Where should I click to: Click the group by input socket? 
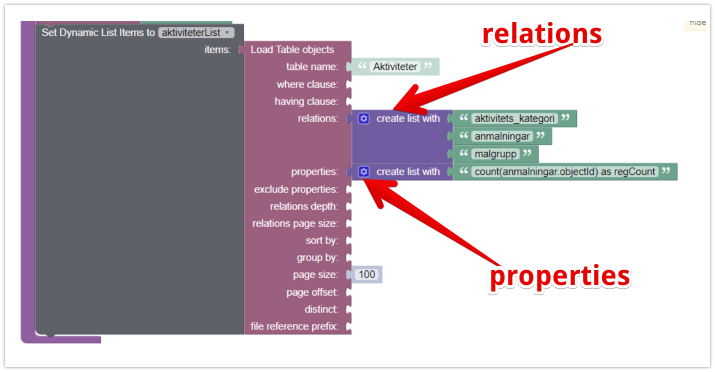click(349, 258)
